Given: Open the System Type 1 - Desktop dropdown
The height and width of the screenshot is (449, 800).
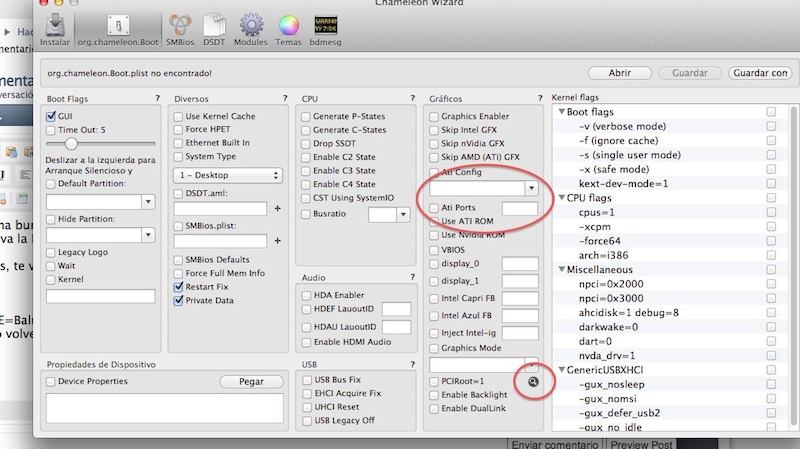Looking at the screenshot, I should (x=228, y=175).
